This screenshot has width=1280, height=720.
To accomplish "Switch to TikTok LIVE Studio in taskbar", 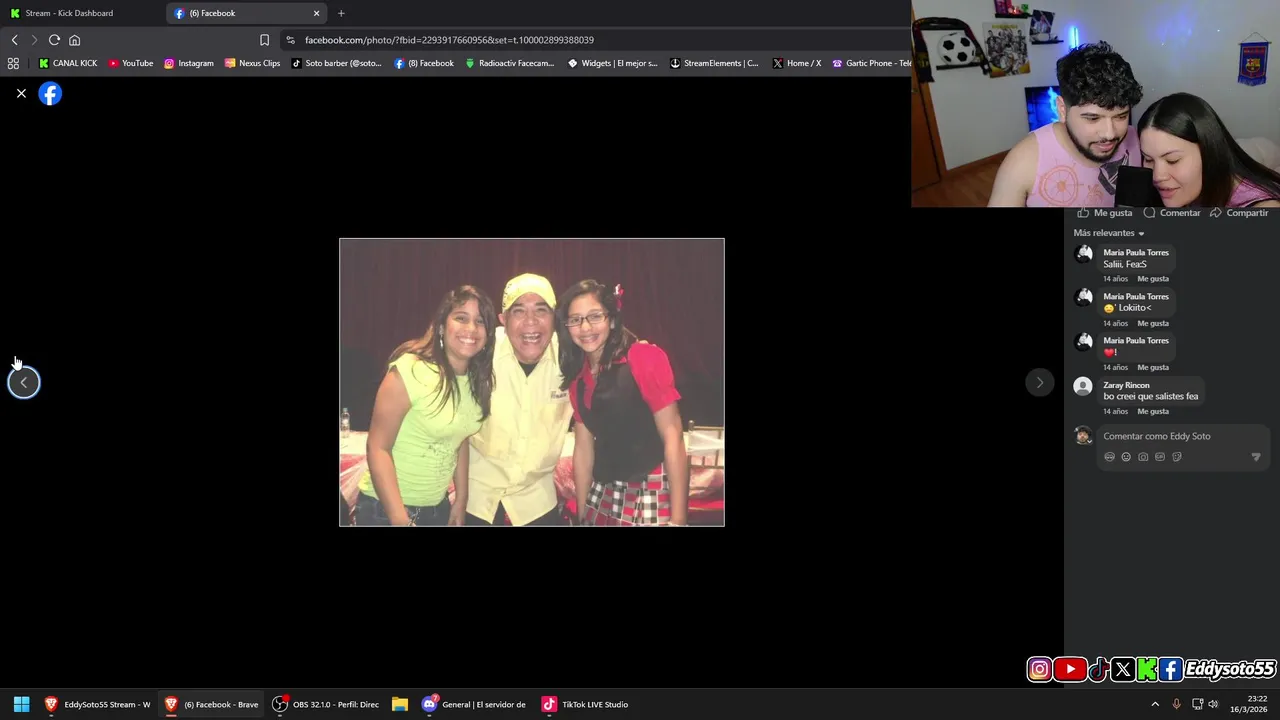I will 586,704.
